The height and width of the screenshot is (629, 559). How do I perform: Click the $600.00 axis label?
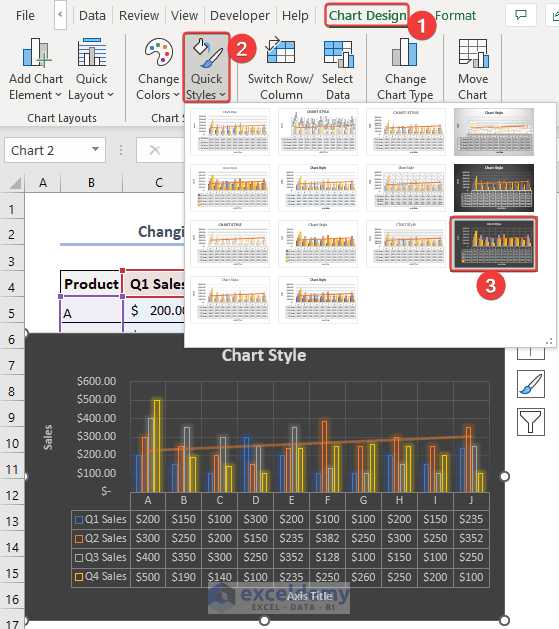point(96,381)
